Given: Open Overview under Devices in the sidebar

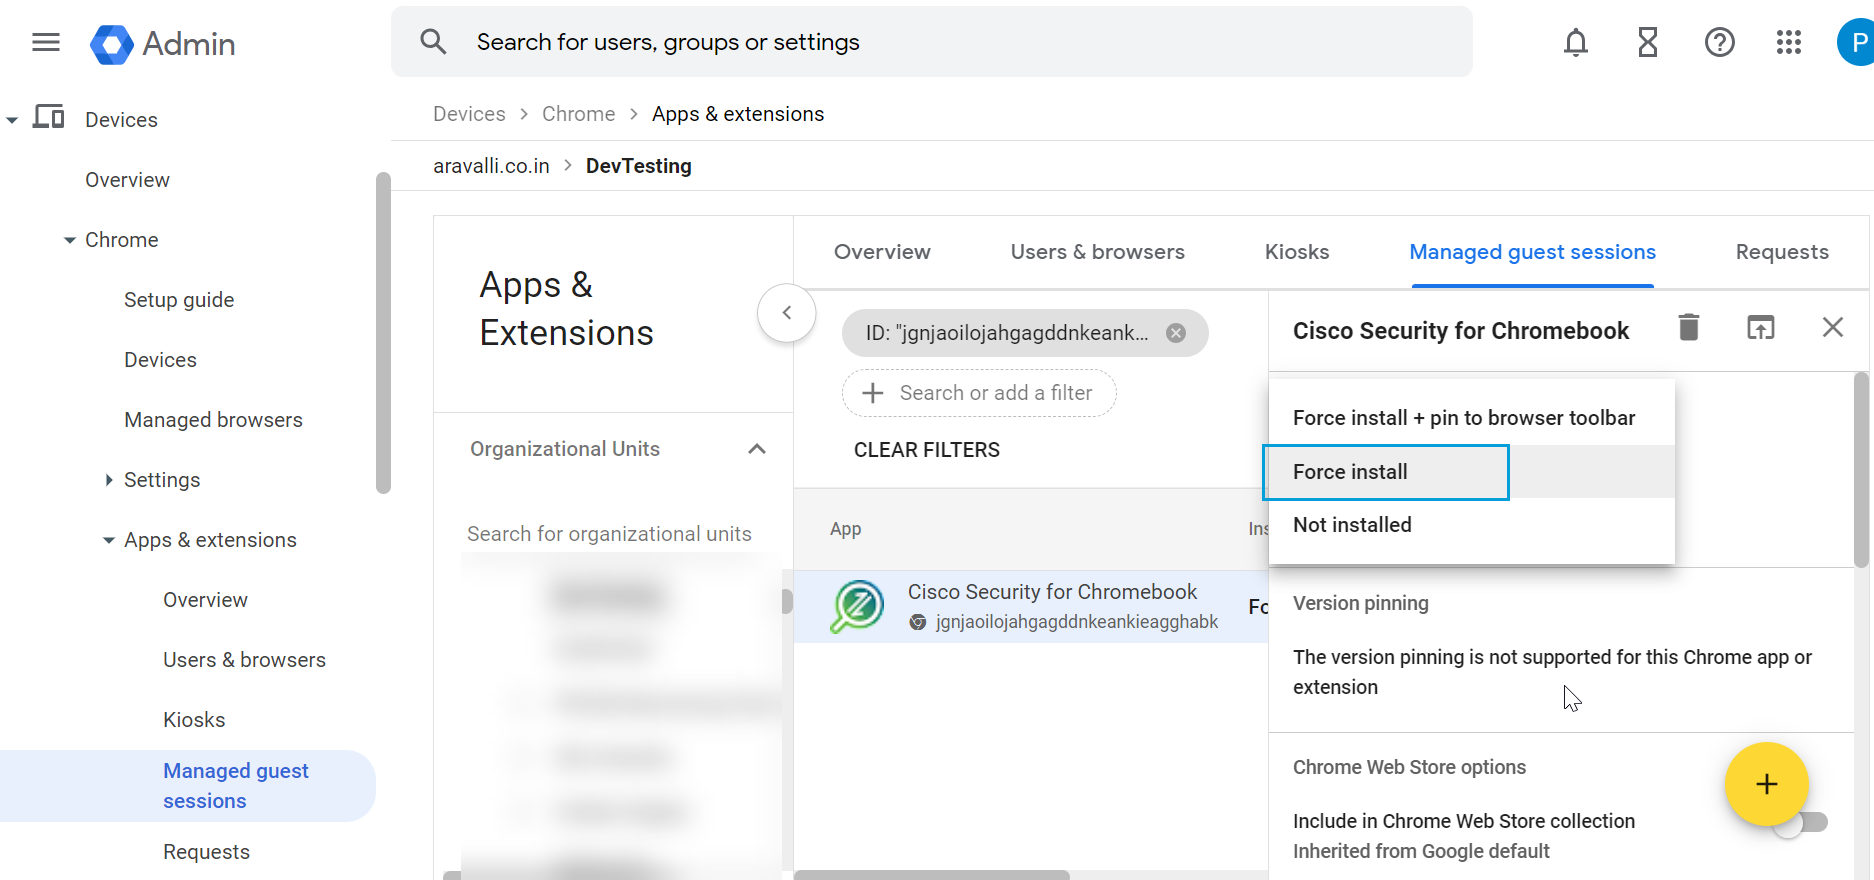Looking at the screenshot, I should [127, 180].
